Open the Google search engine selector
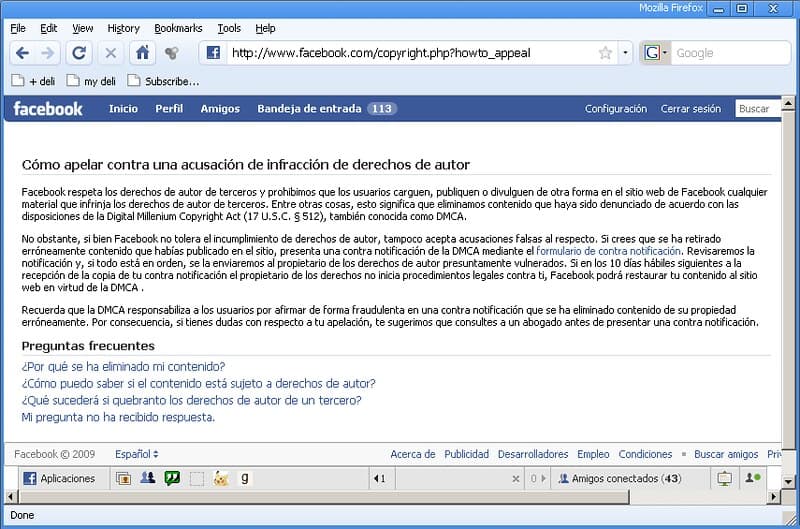The image size is (800, 529). point(655,53)
